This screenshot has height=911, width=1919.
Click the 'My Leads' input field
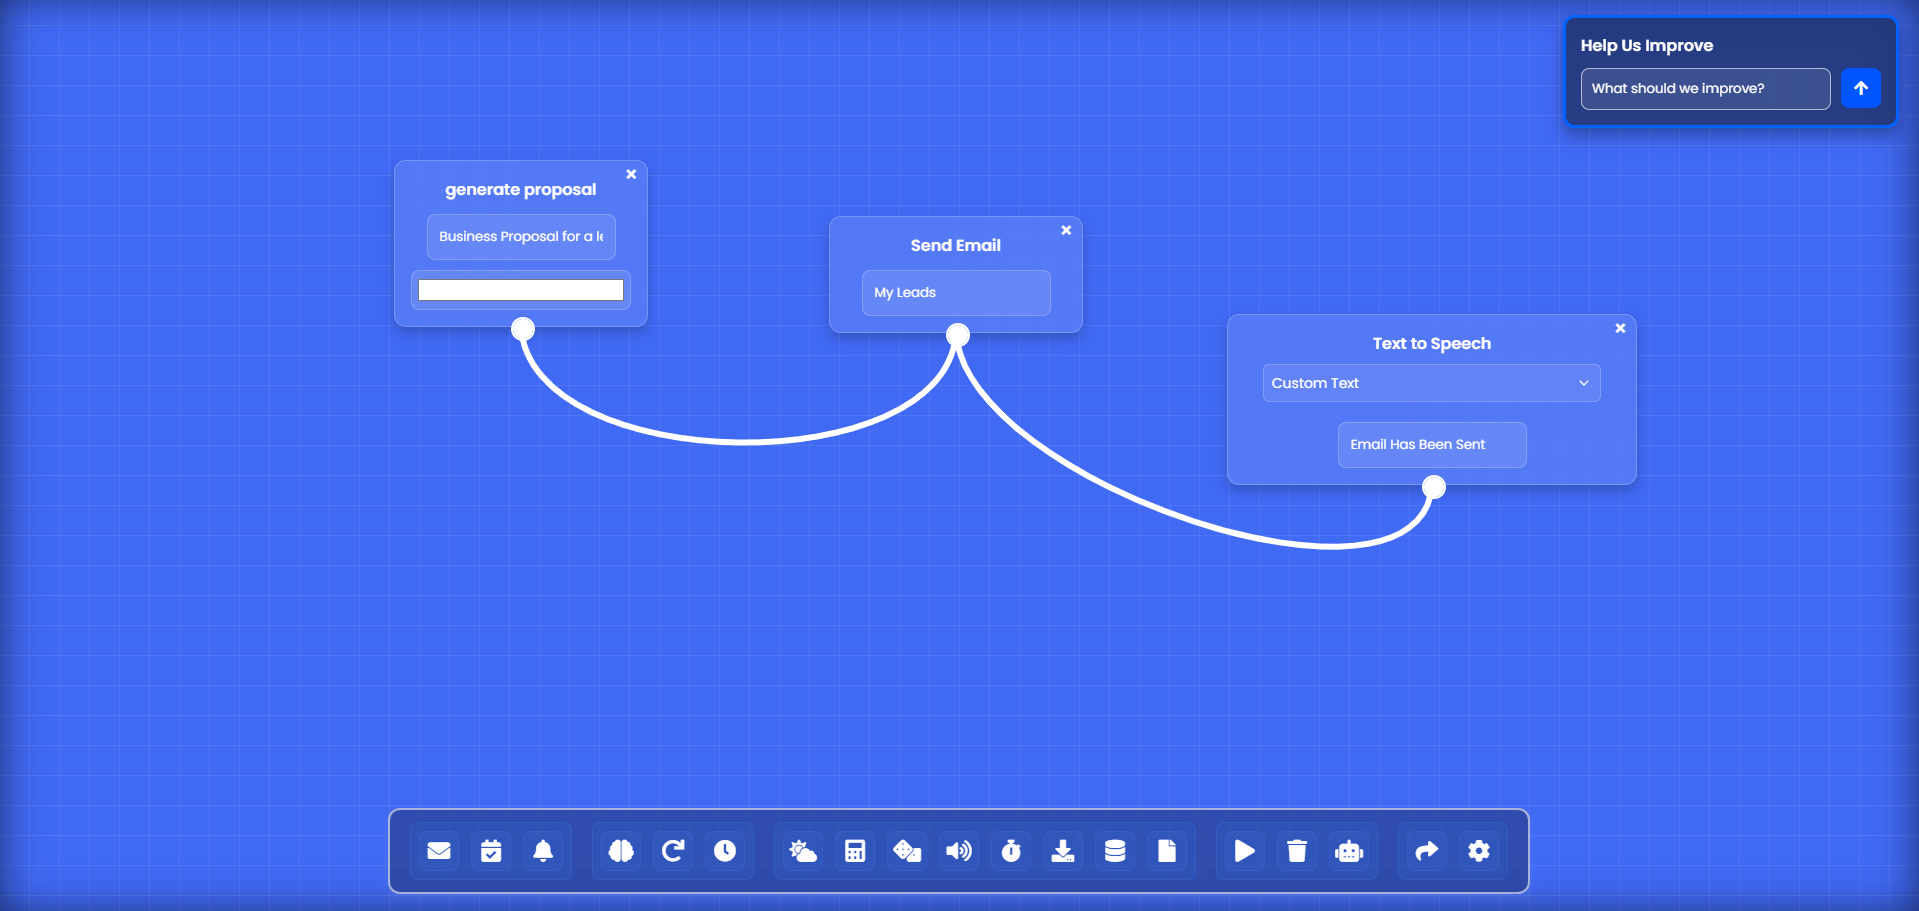(x=956, y=293)
